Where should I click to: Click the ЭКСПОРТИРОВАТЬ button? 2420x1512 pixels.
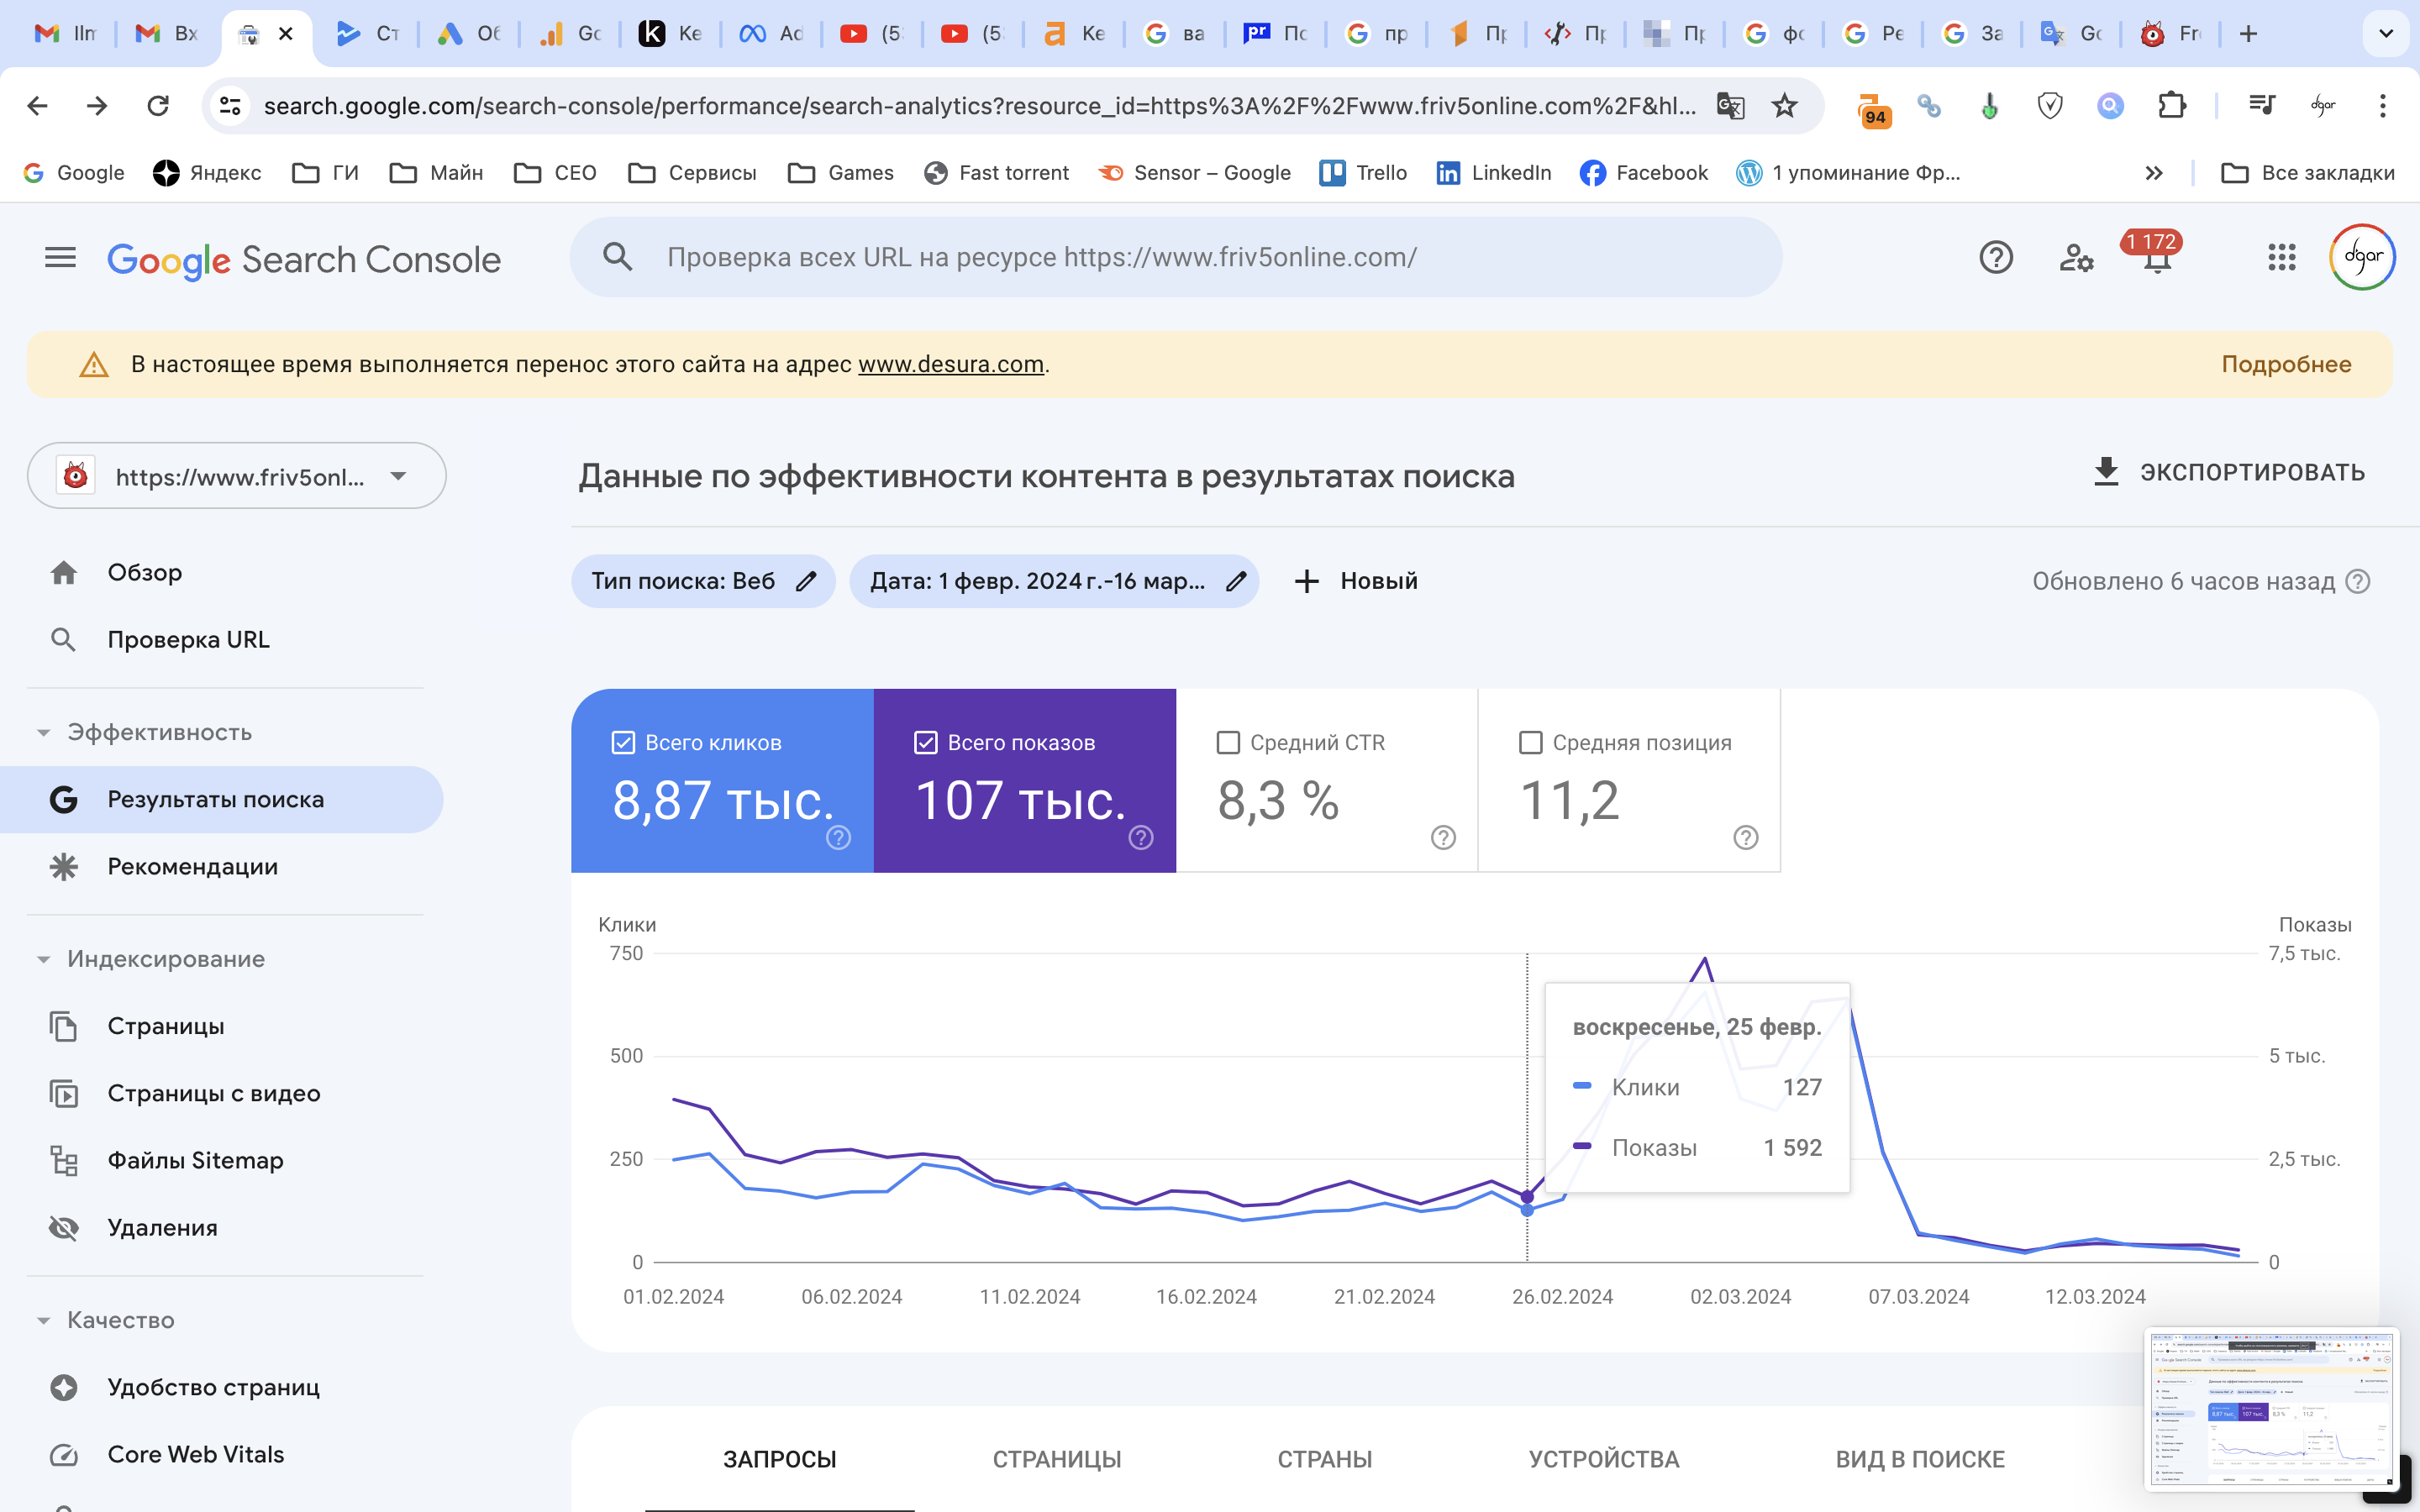(x=2229, y=472)
